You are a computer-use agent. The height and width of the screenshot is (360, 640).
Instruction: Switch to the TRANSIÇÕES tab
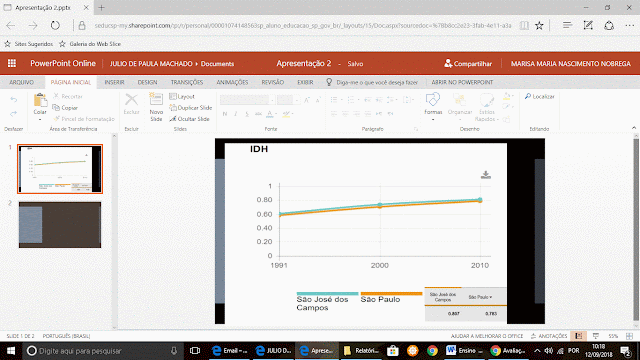point(187,82)
